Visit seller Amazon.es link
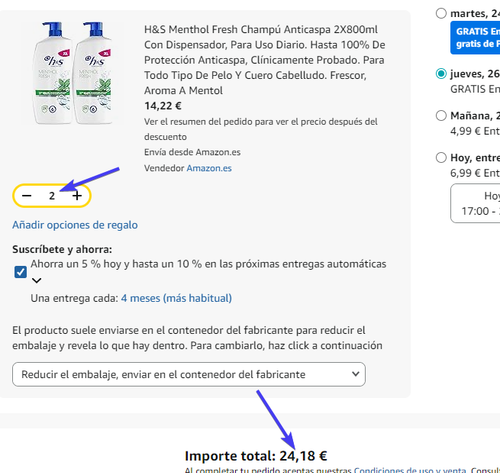Viewport: 500px width, 473px height. 209,168
